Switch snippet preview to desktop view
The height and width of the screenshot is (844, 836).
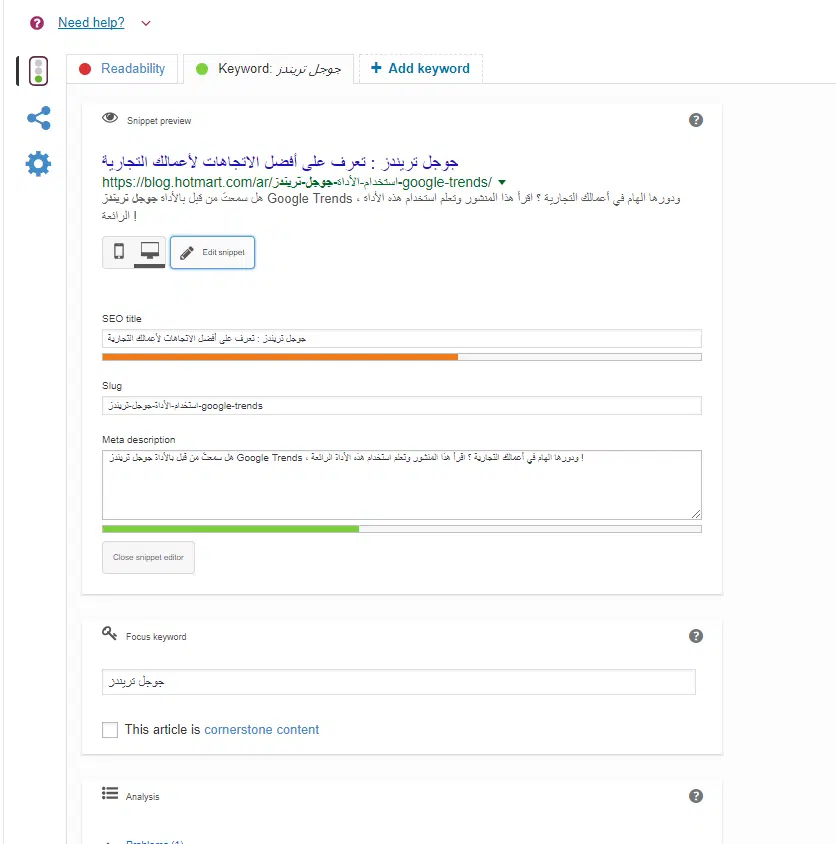click(x=150, y=251)
